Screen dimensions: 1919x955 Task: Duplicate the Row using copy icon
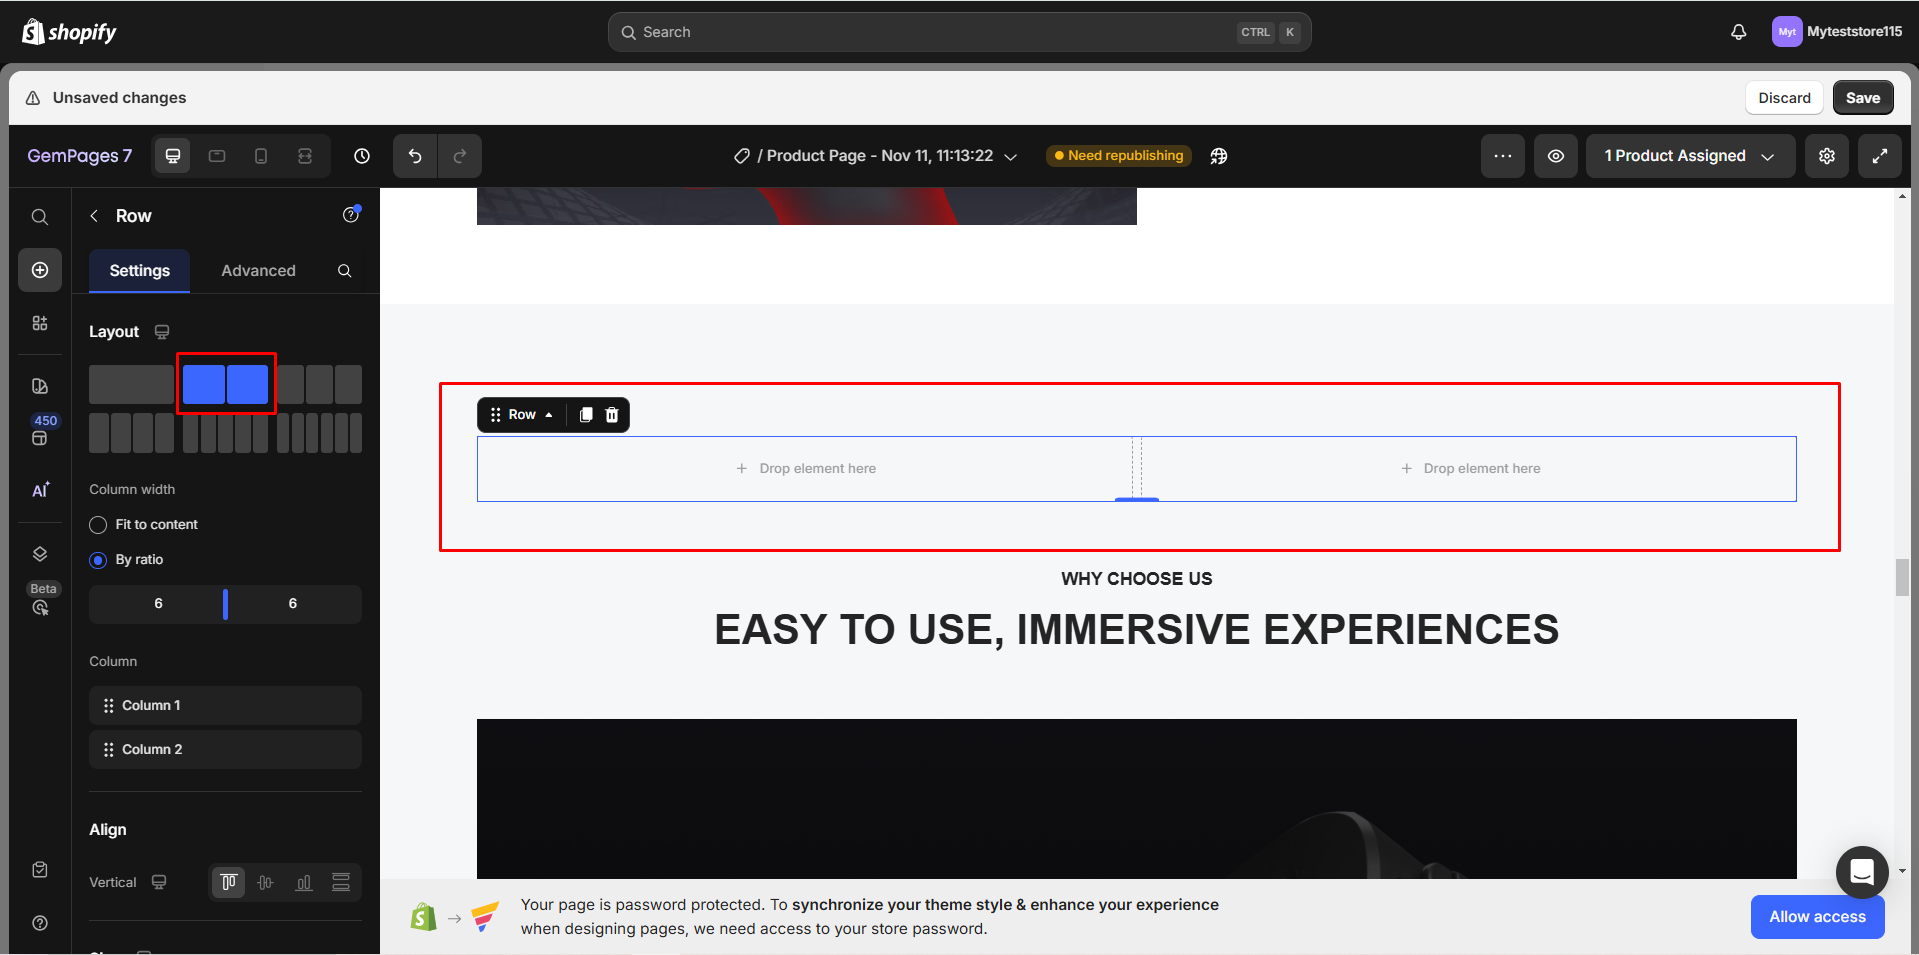586,415
